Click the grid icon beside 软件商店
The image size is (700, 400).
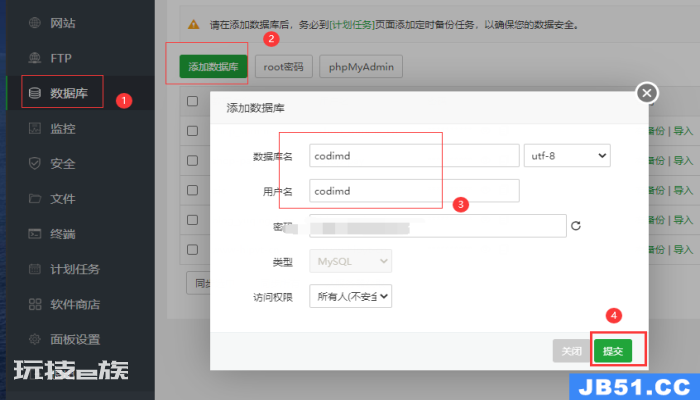click(35, 304)
